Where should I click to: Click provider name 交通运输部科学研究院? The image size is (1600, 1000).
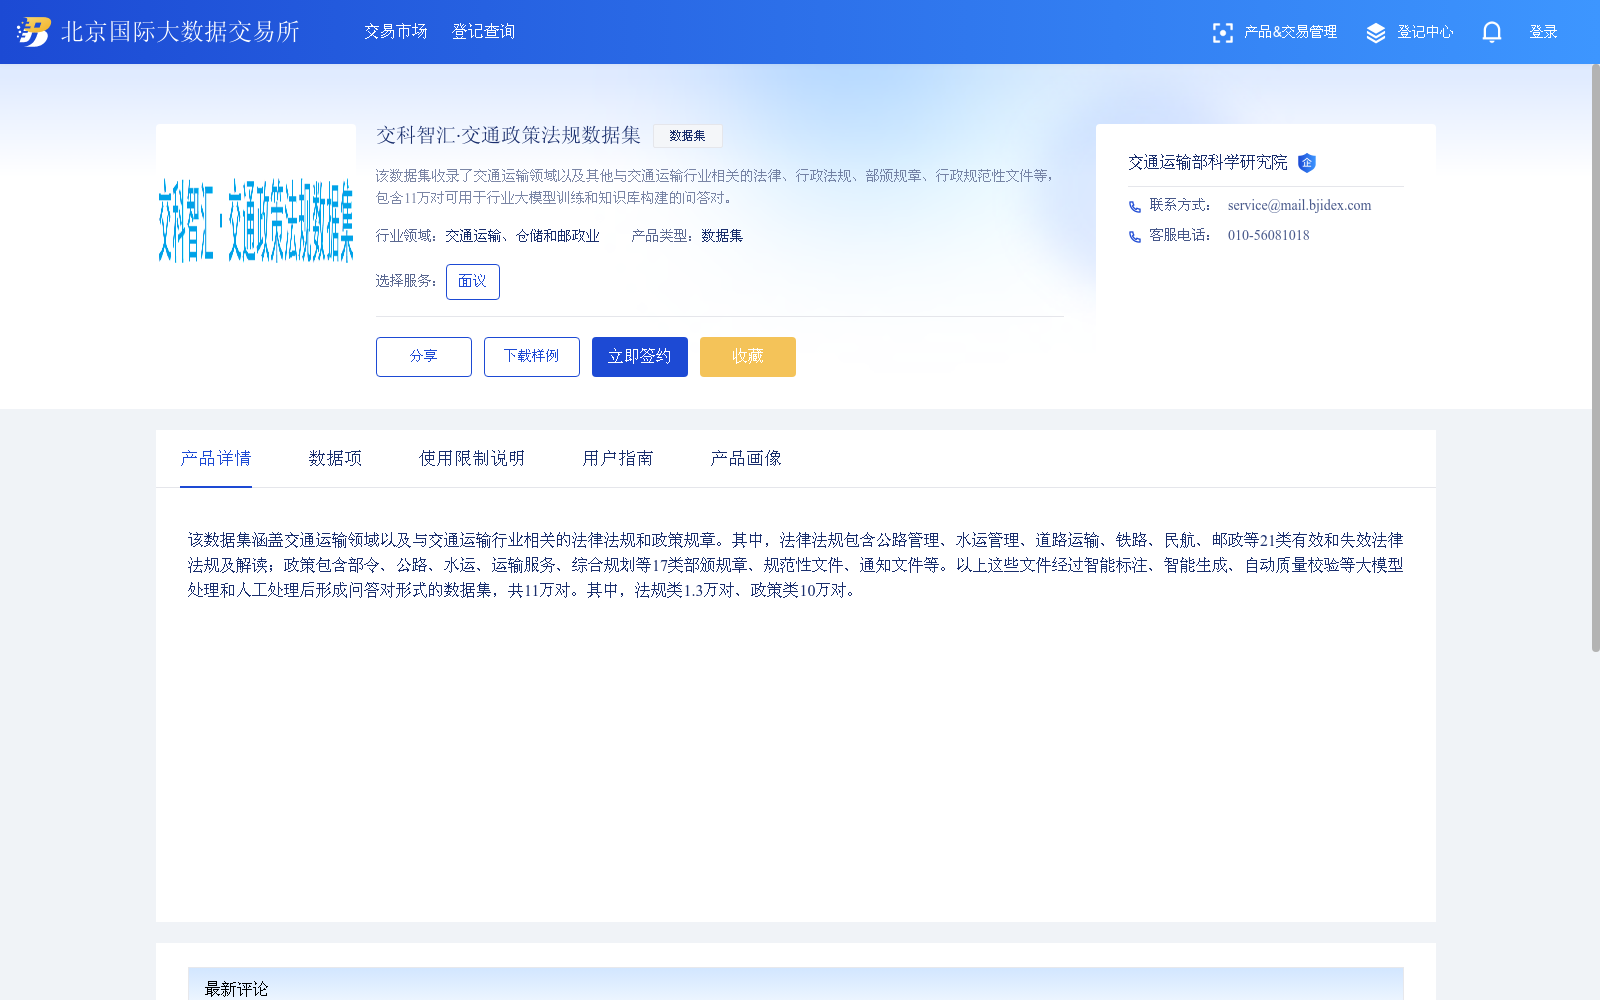click(x=1208, y=163)
